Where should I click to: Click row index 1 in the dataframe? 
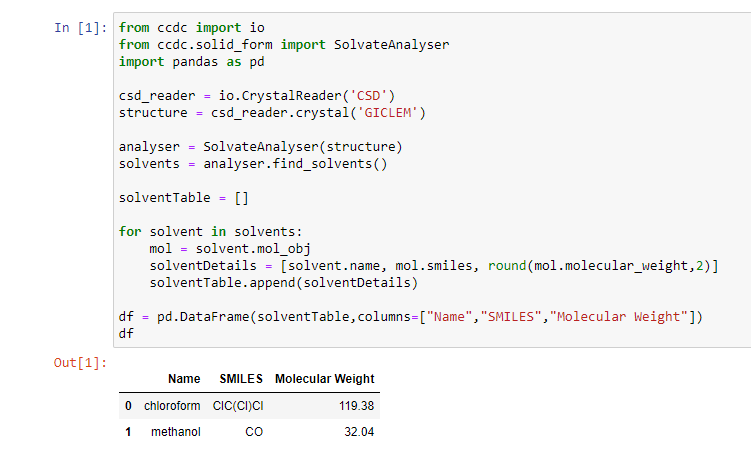click(x=128, y=432)
